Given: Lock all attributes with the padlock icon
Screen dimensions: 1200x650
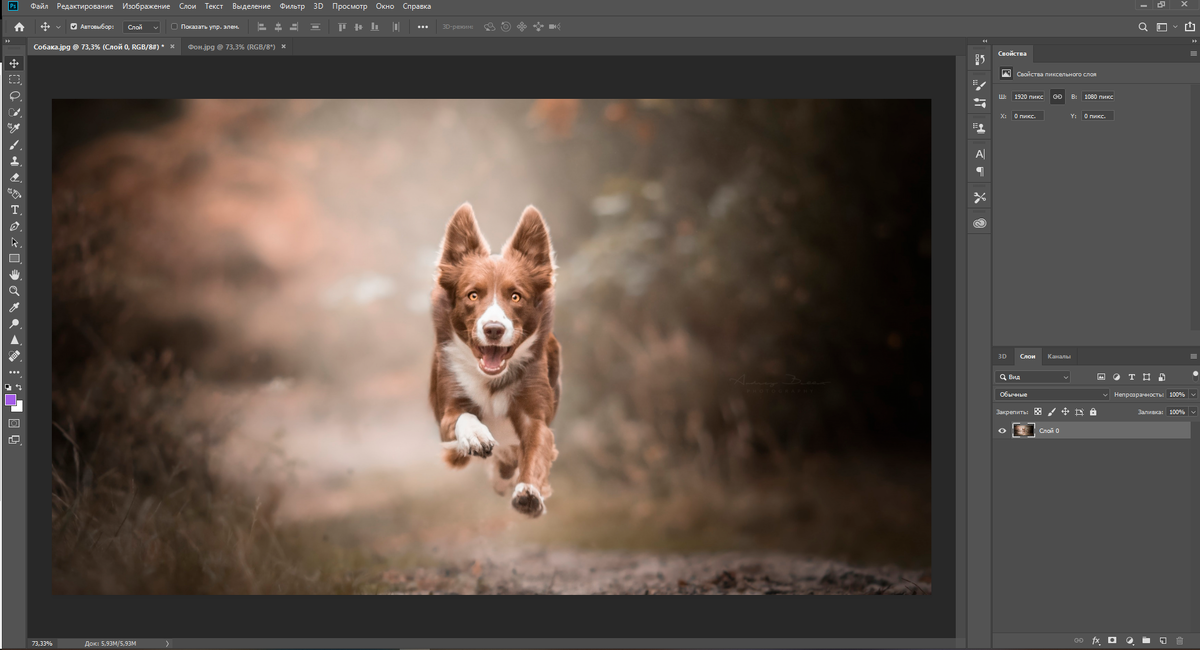Looking at the screenshot, I should (1093, 412).
